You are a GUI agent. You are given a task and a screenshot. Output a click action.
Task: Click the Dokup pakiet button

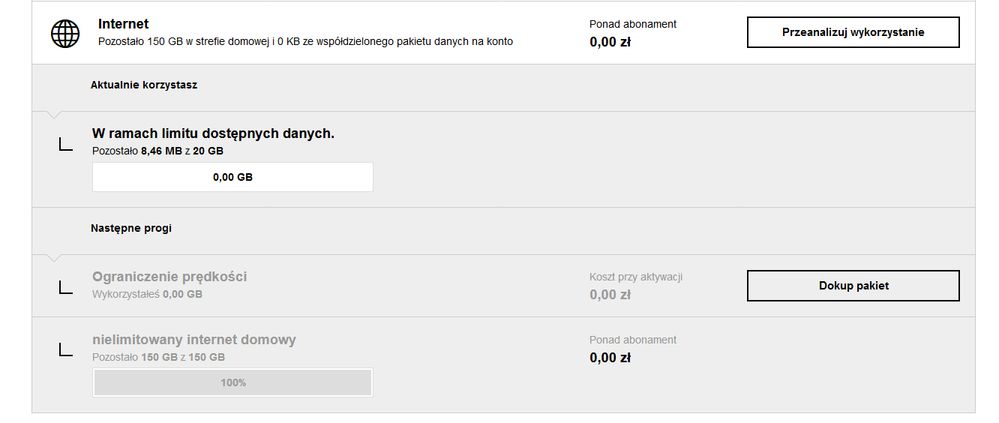[853, 286]
